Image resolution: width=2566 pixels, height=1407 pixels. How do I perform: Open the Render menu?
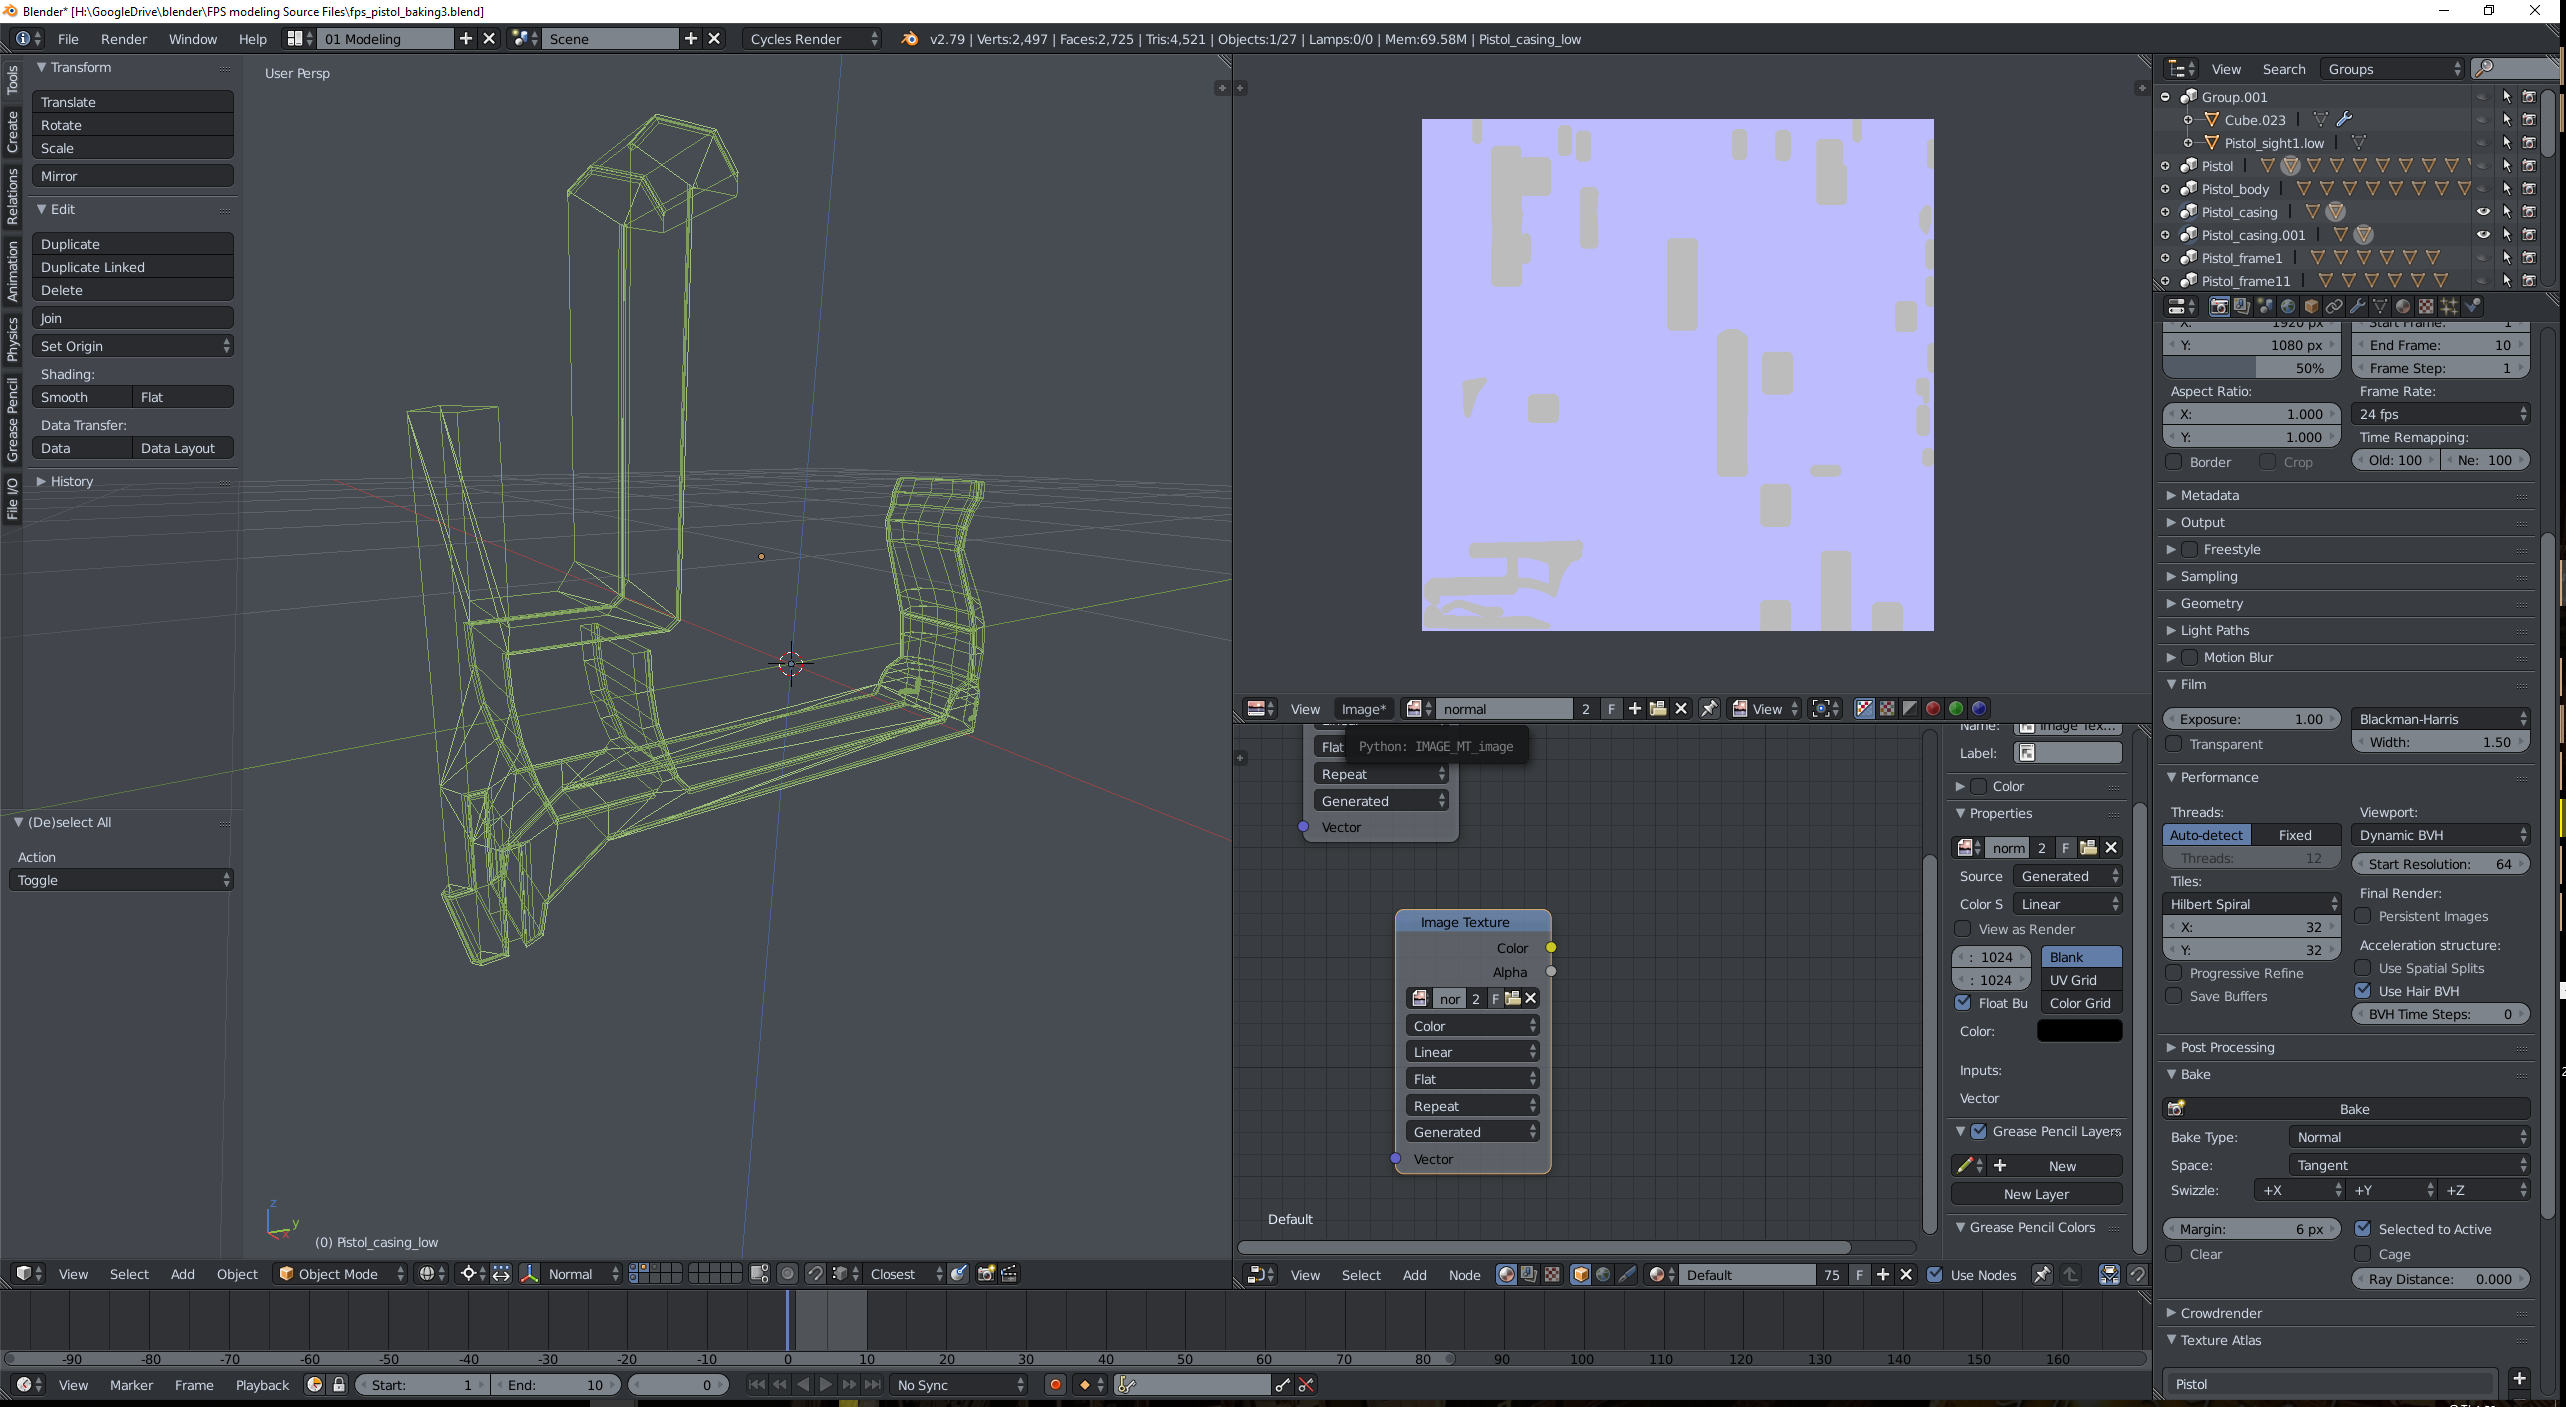(x=124, y=39)
